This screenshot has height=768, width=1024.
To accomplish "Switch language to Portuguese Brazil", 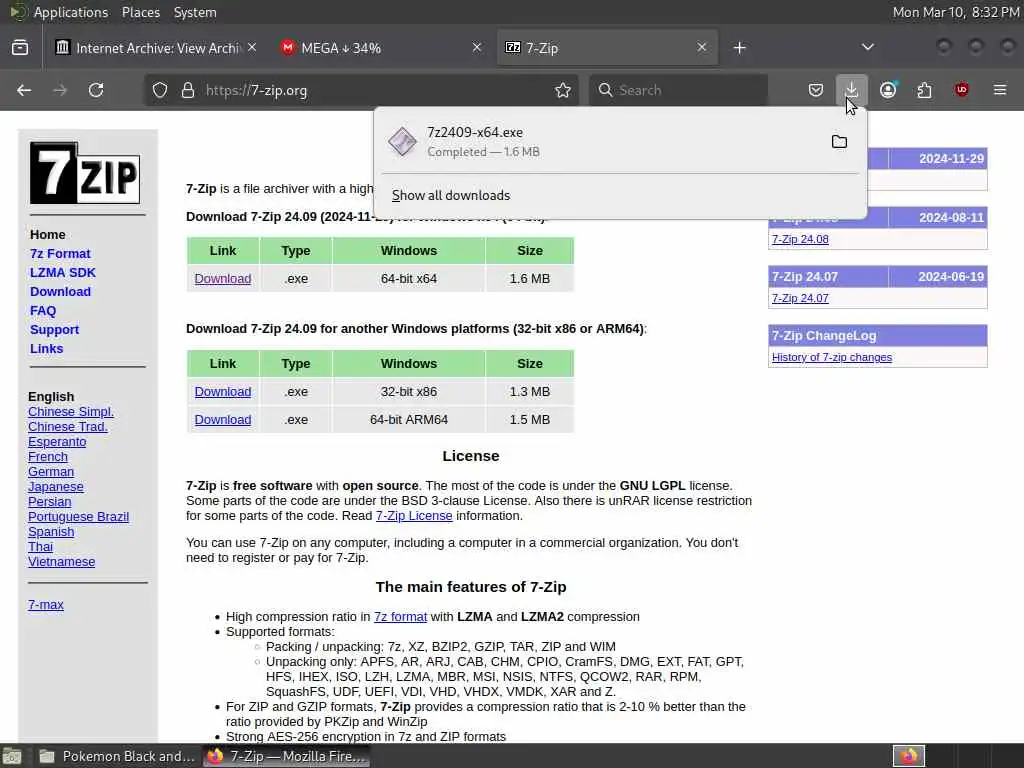I will pos(78,517).
